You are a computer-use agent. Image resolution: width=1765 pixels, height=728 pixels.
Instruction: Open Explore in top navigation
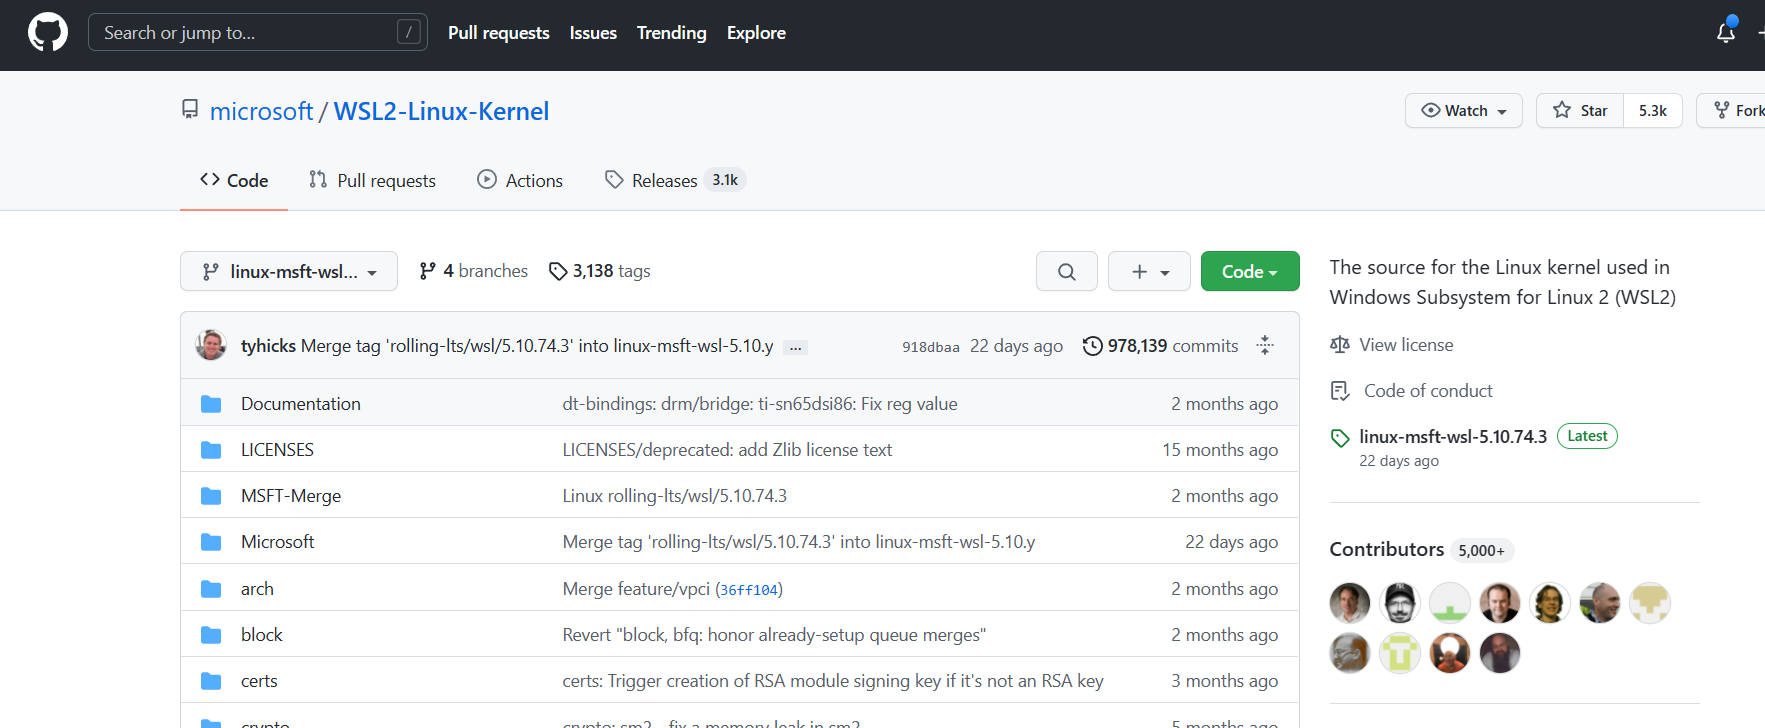click(x=756, y=33)
